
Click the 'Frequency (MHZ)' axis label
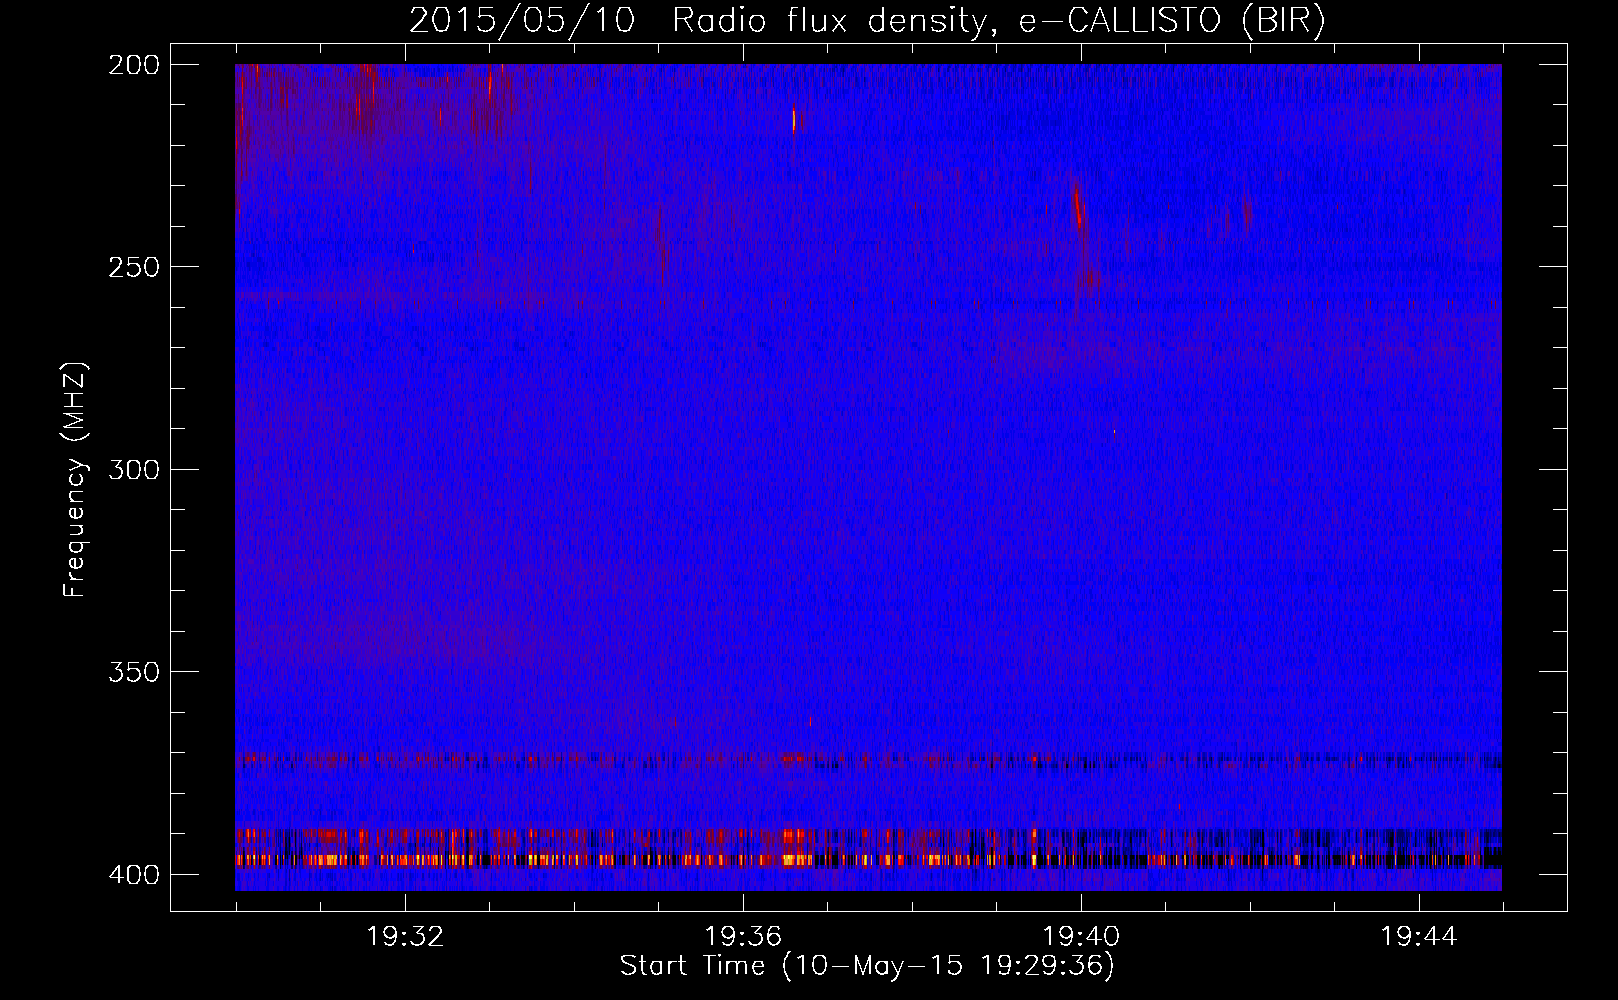tap(75, 480)
